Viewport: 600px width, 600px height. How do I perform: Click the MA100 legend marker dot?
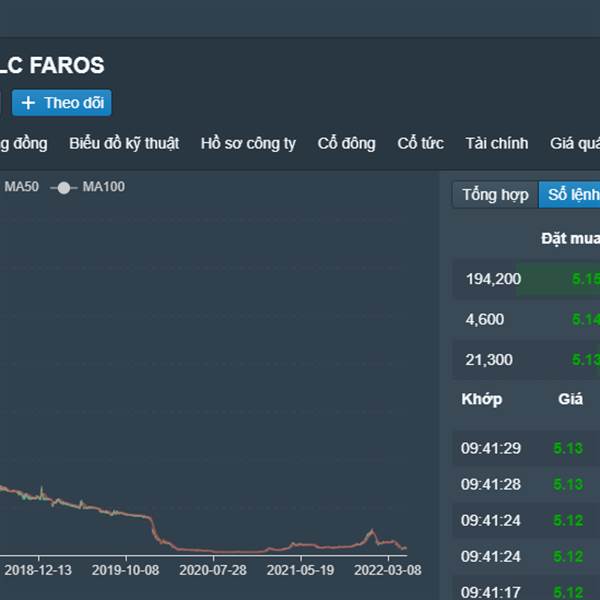64,188
